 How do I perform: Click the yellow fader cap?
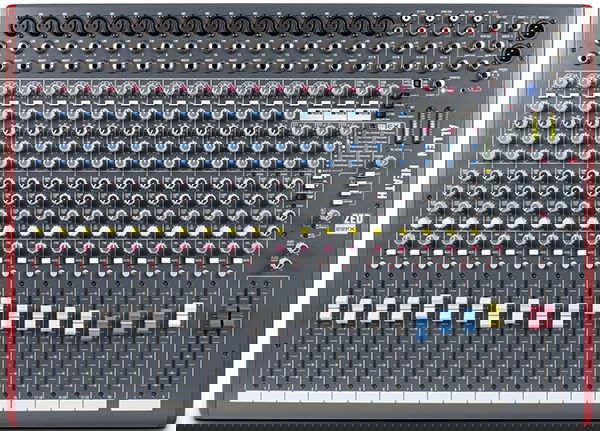point(494,315)
